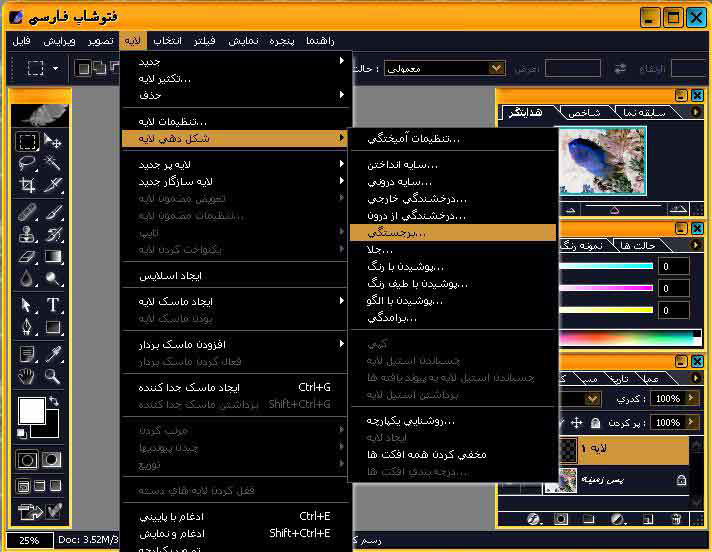Choose Add to selection mode in options bar
Screen dimensions: 712x552
tap(99, 69)
